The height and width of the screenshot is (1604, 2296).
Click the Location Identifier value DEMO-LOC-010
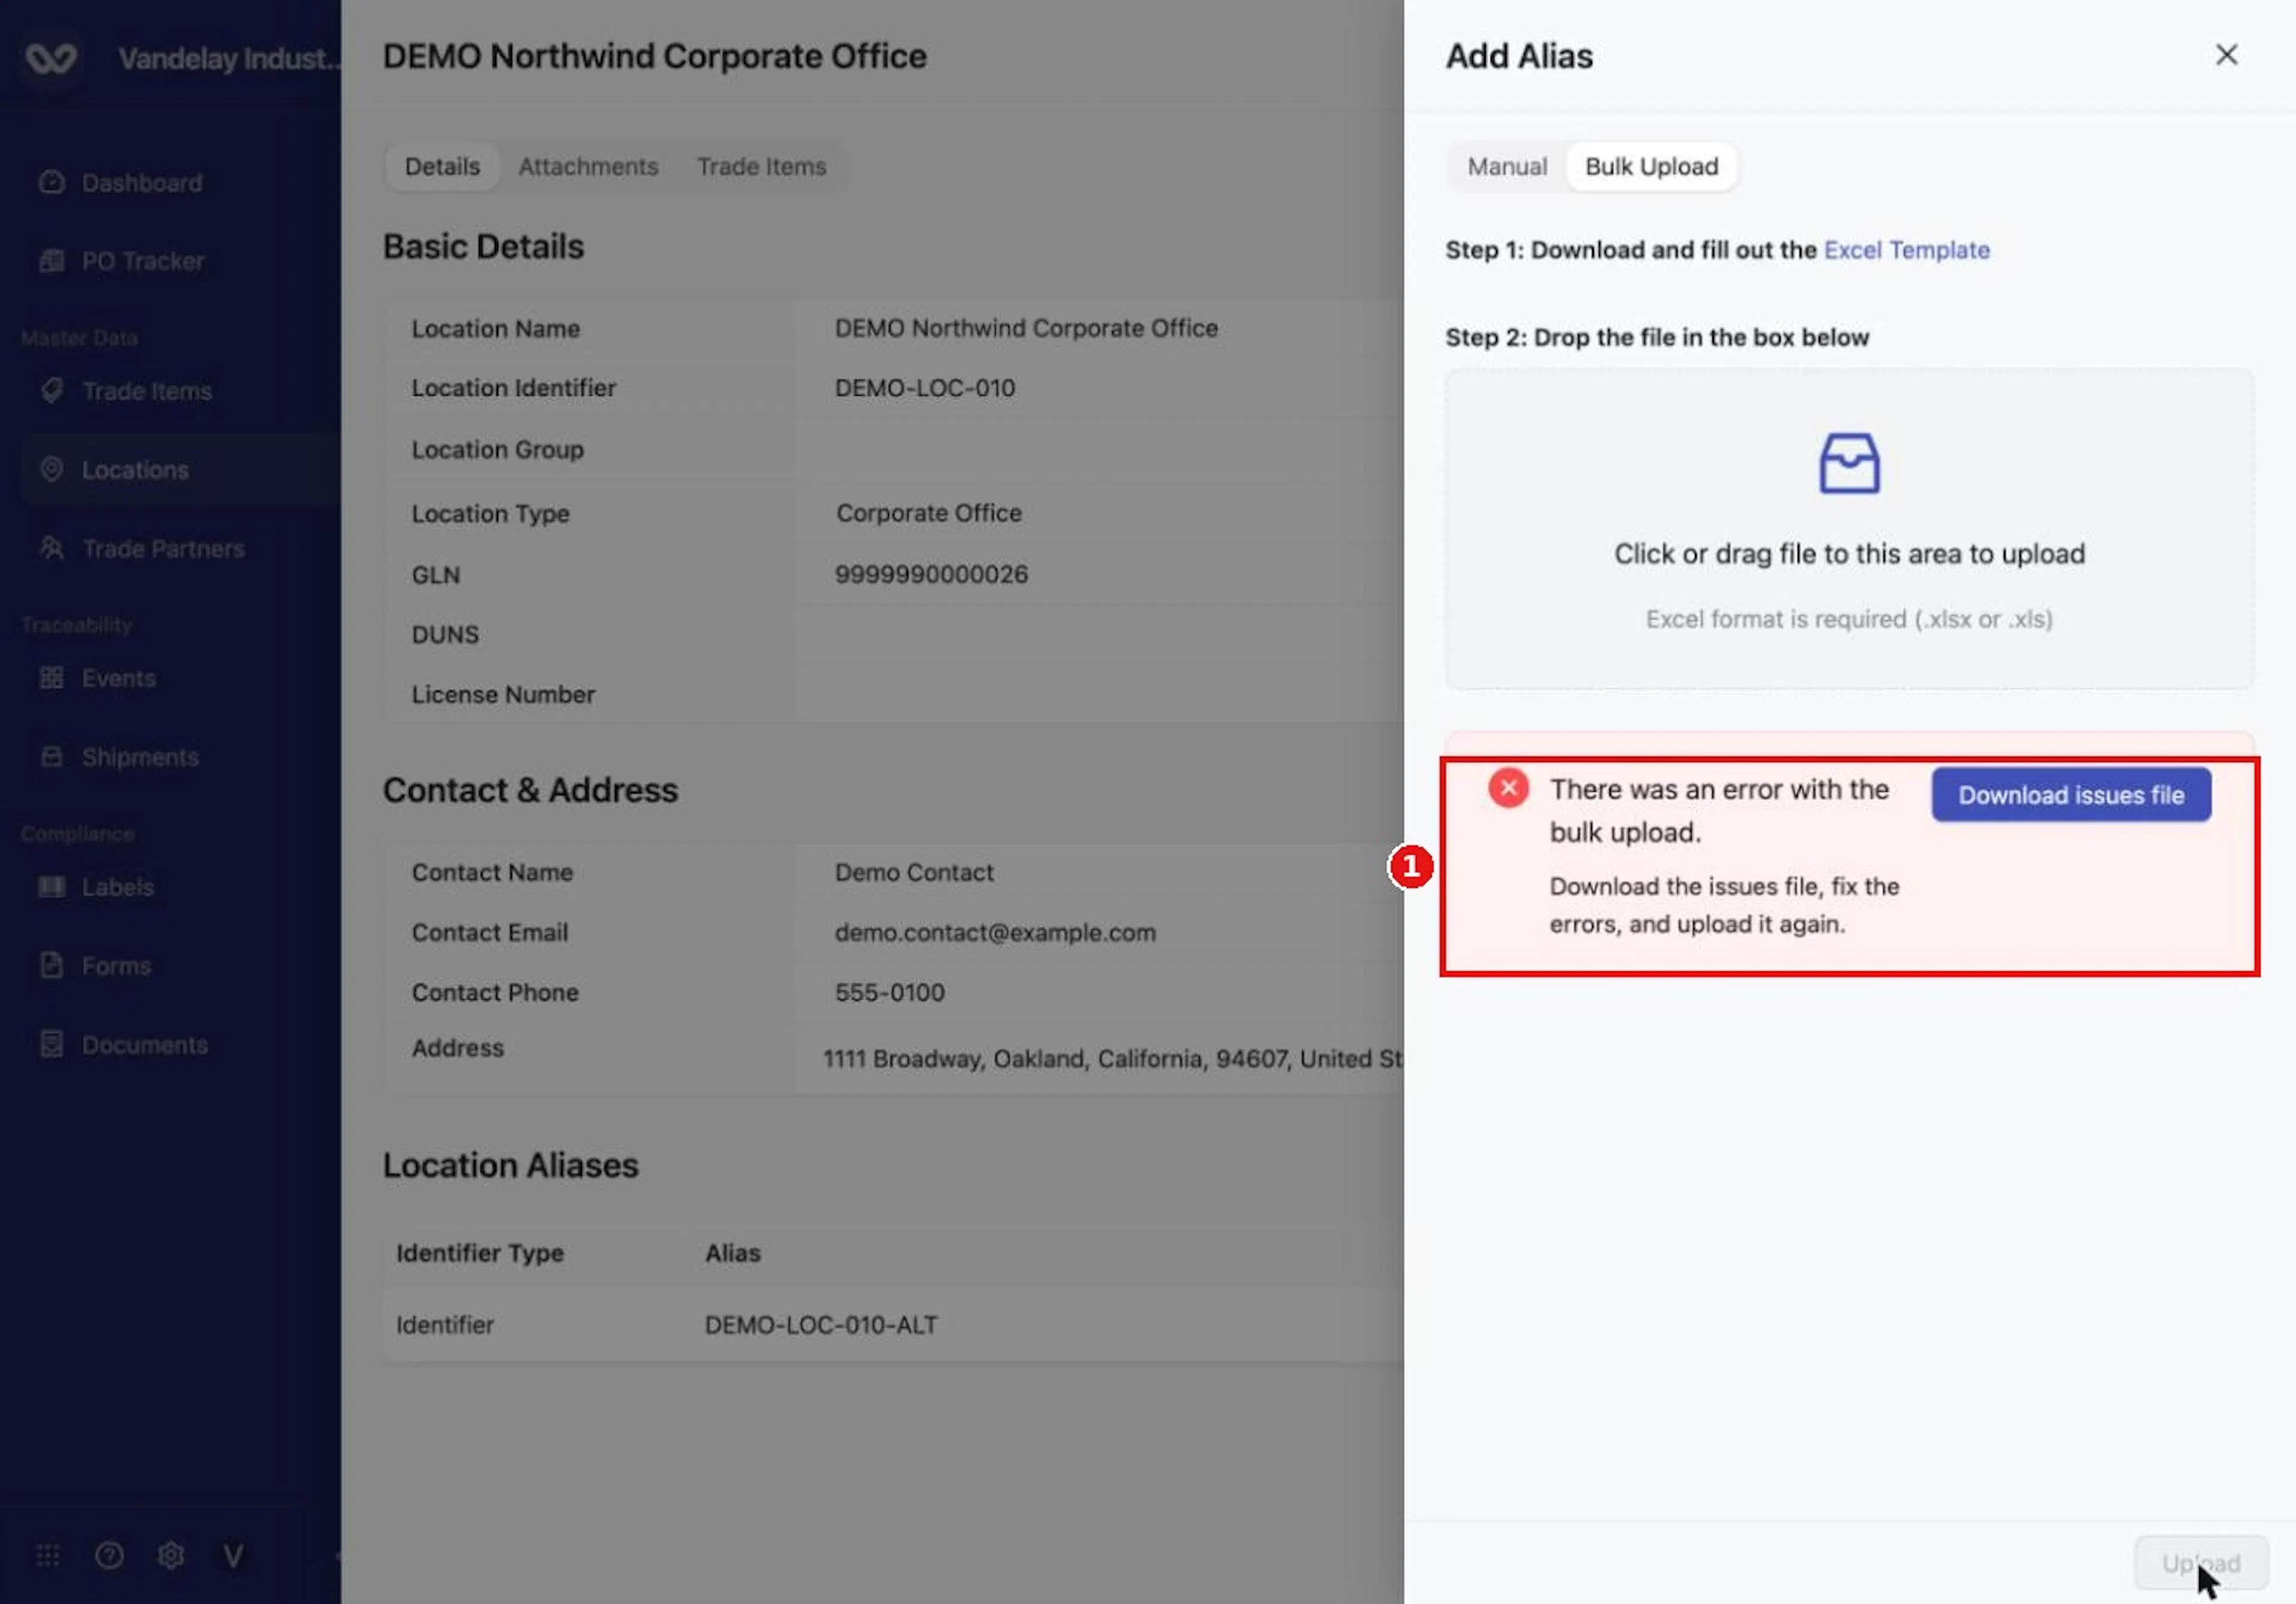coord(925,388)
